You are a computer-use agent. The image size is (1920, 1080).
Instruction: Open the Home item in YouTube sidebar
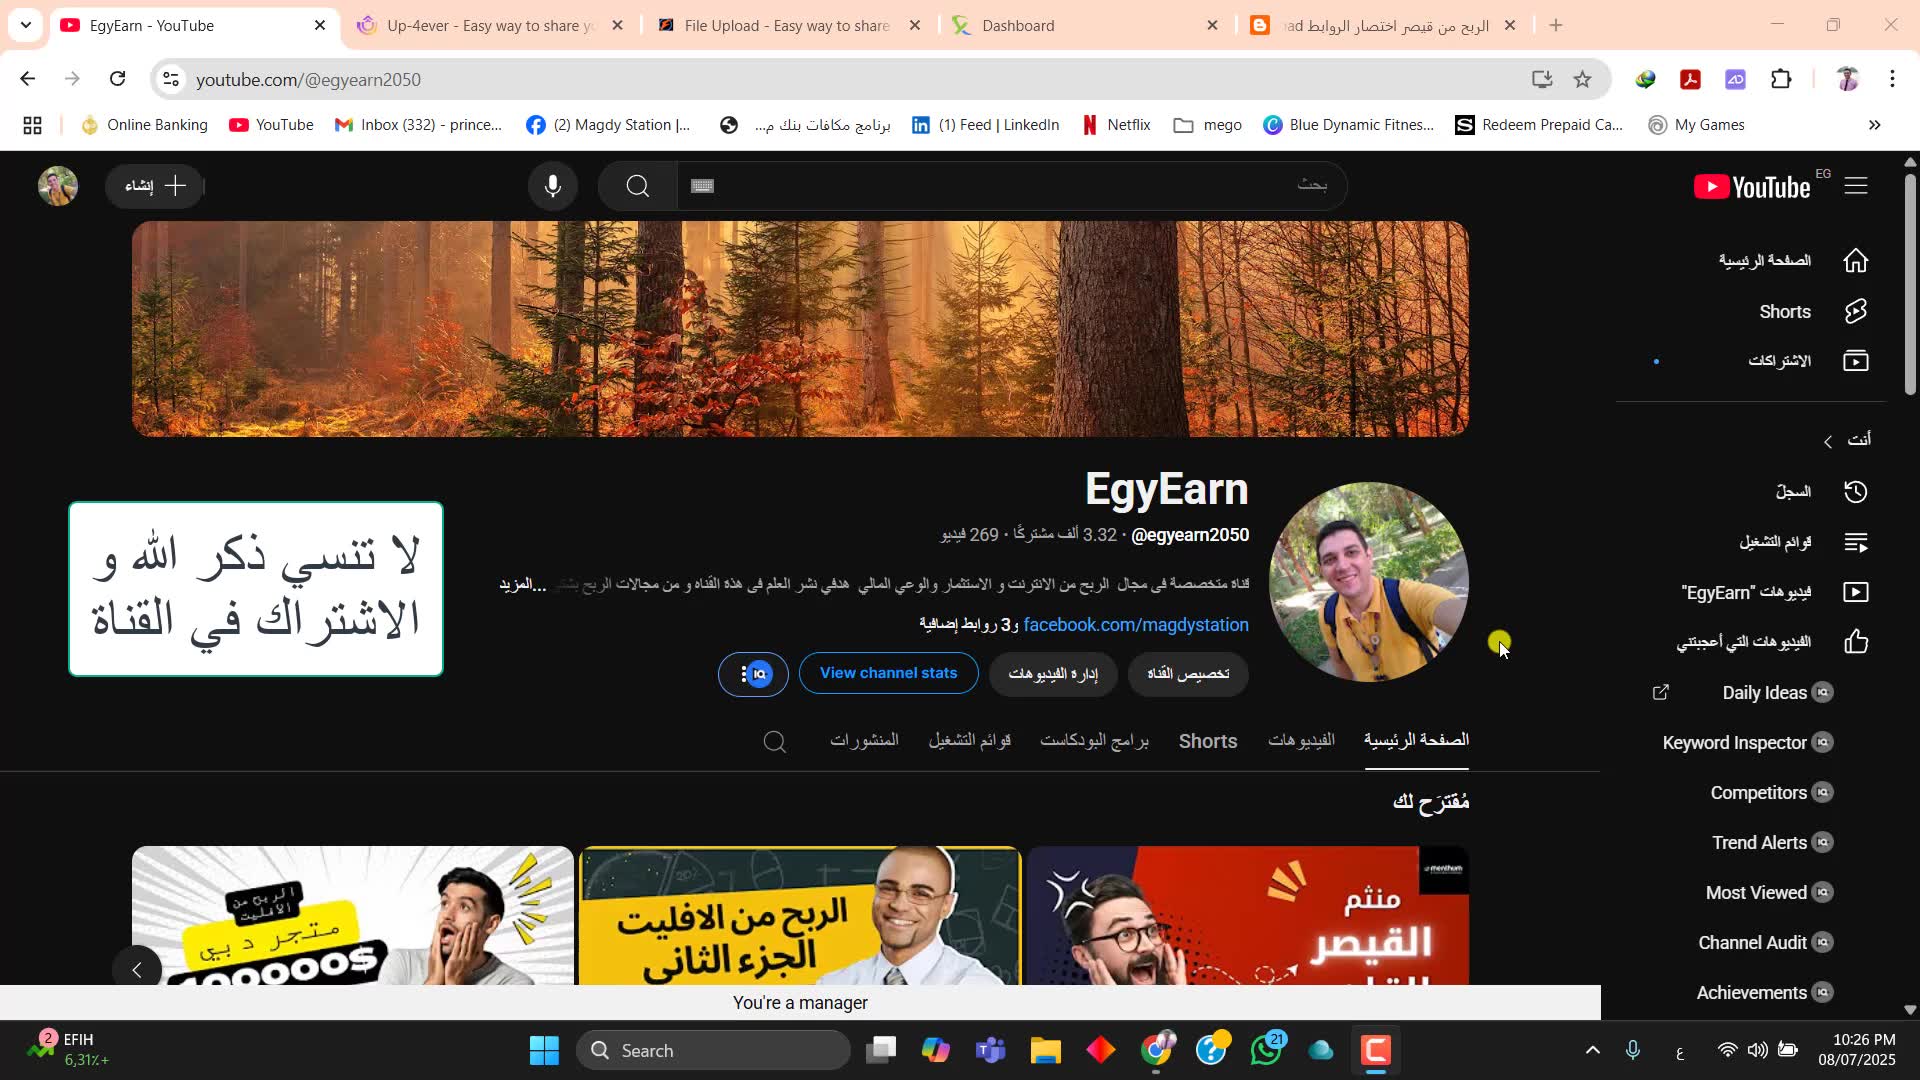(1793, 261)
